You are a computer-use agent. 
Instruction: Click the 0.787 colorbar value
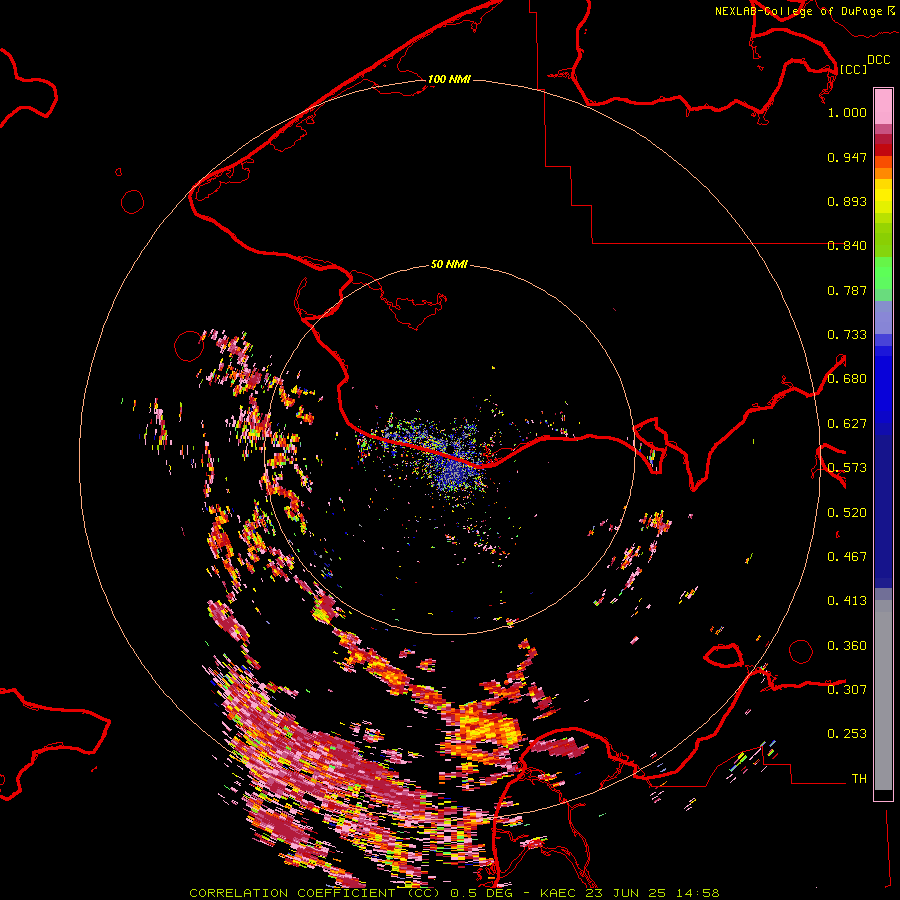pos(847,290)
